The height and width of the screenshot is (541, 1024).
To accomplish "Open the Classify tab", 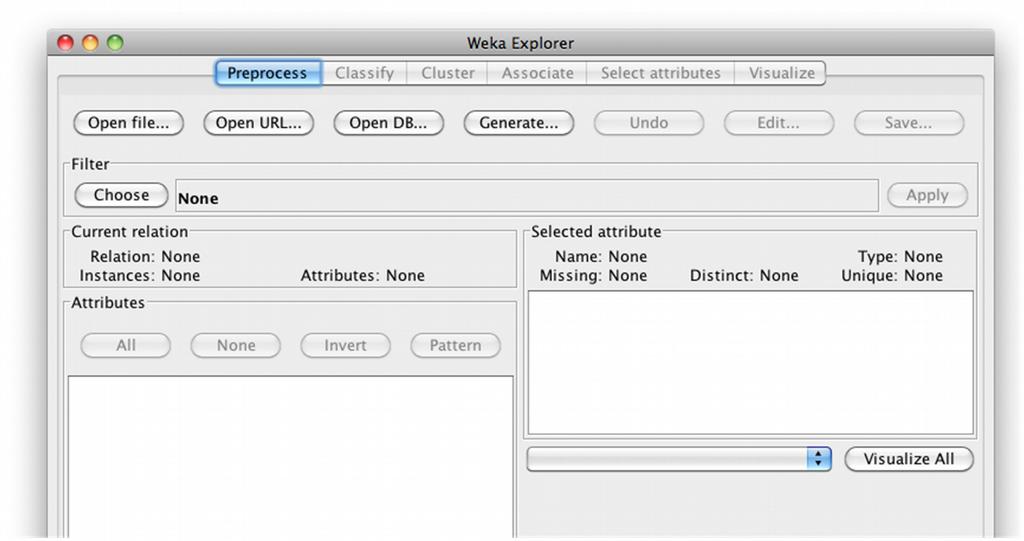I will [364, 73].
